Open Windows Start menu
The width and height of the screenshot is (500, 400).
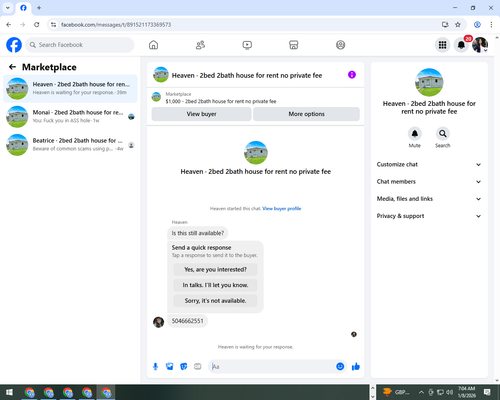(9, 392)
